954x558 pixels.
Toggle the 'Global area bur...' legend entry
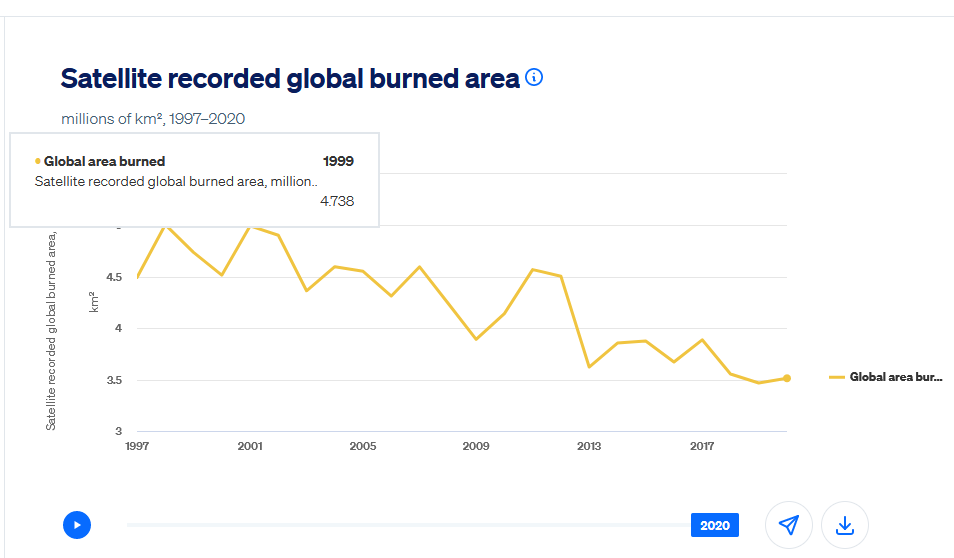click(x=895, y=377)
